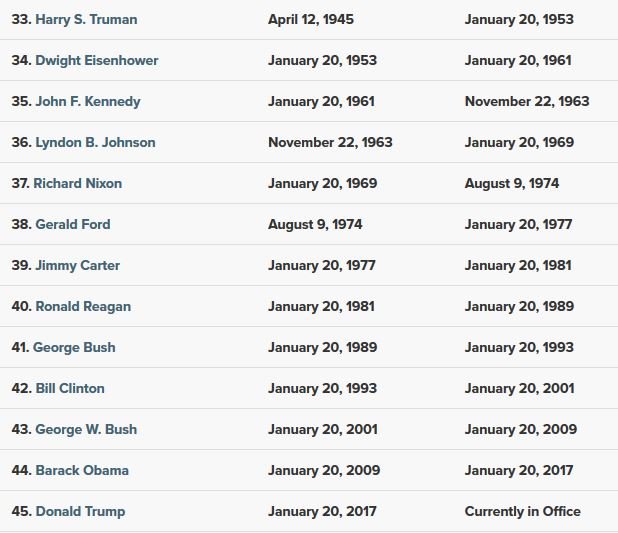Visit the Ronald Reagan link
Screen dimensions: 618x533
coord(83,306)
